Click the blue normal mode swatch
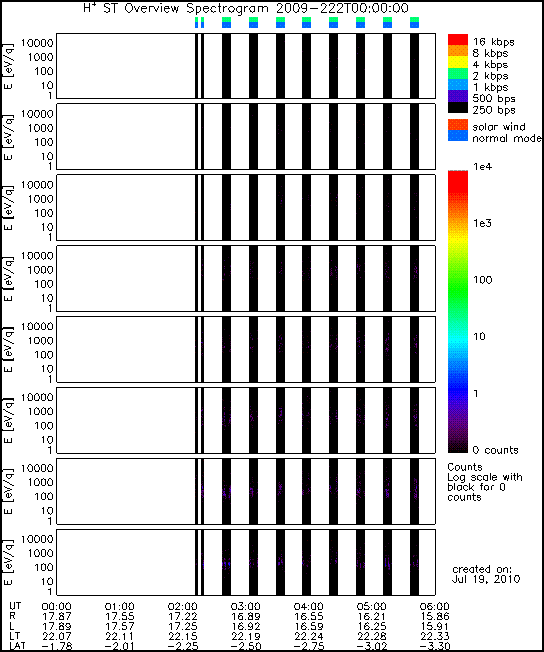Screen dimensions: 544x652 tap(457, 136)
